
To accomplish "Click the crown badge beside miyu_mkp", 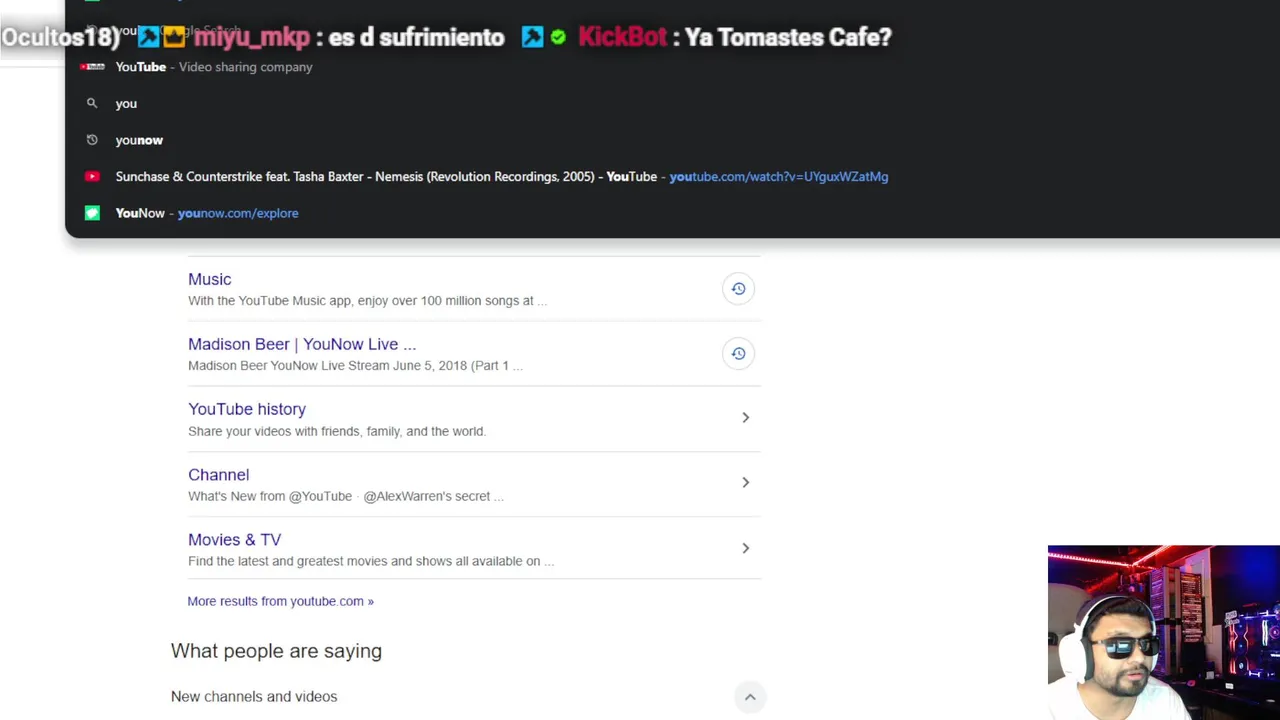I will [175, 37].
